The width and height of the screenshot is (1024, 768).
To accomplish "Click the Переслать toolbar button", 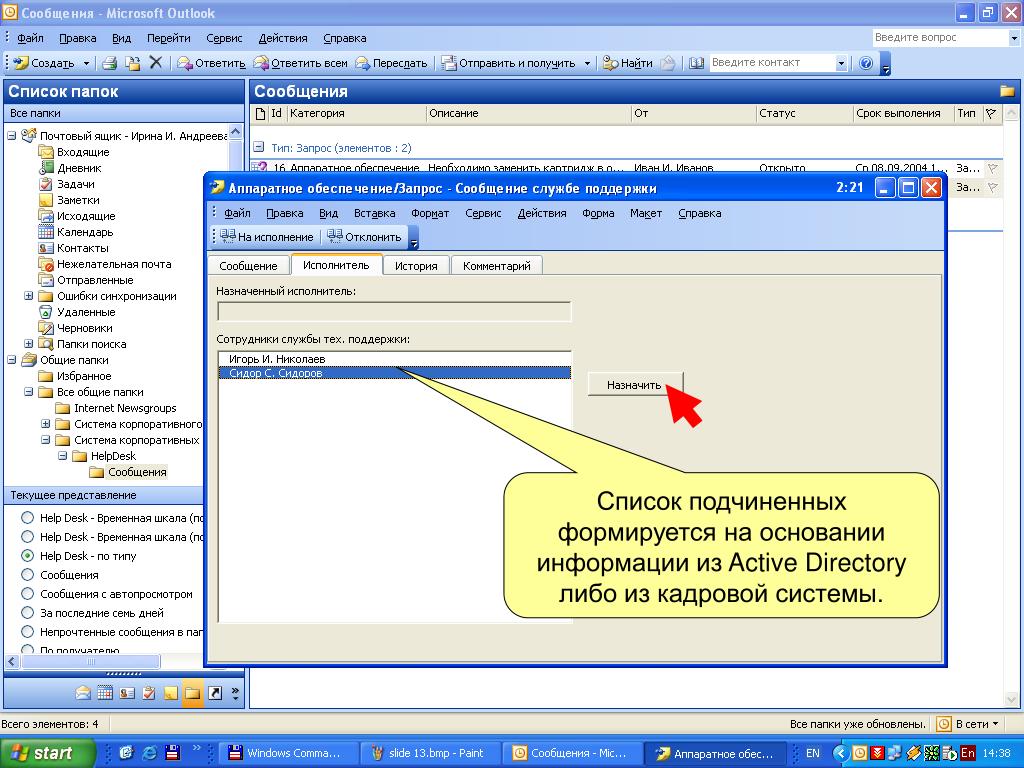I will coord(391,63).
